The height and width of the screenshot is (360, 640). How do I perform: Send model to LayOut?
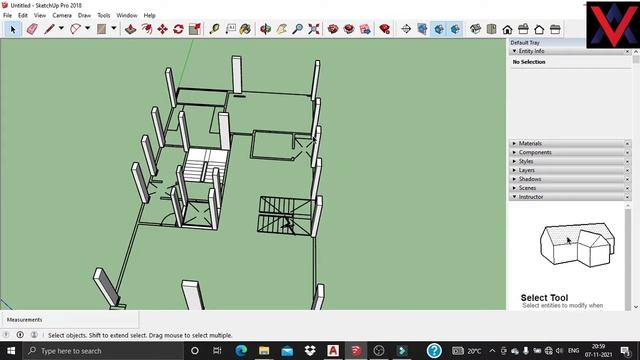(x=365, y=29)
